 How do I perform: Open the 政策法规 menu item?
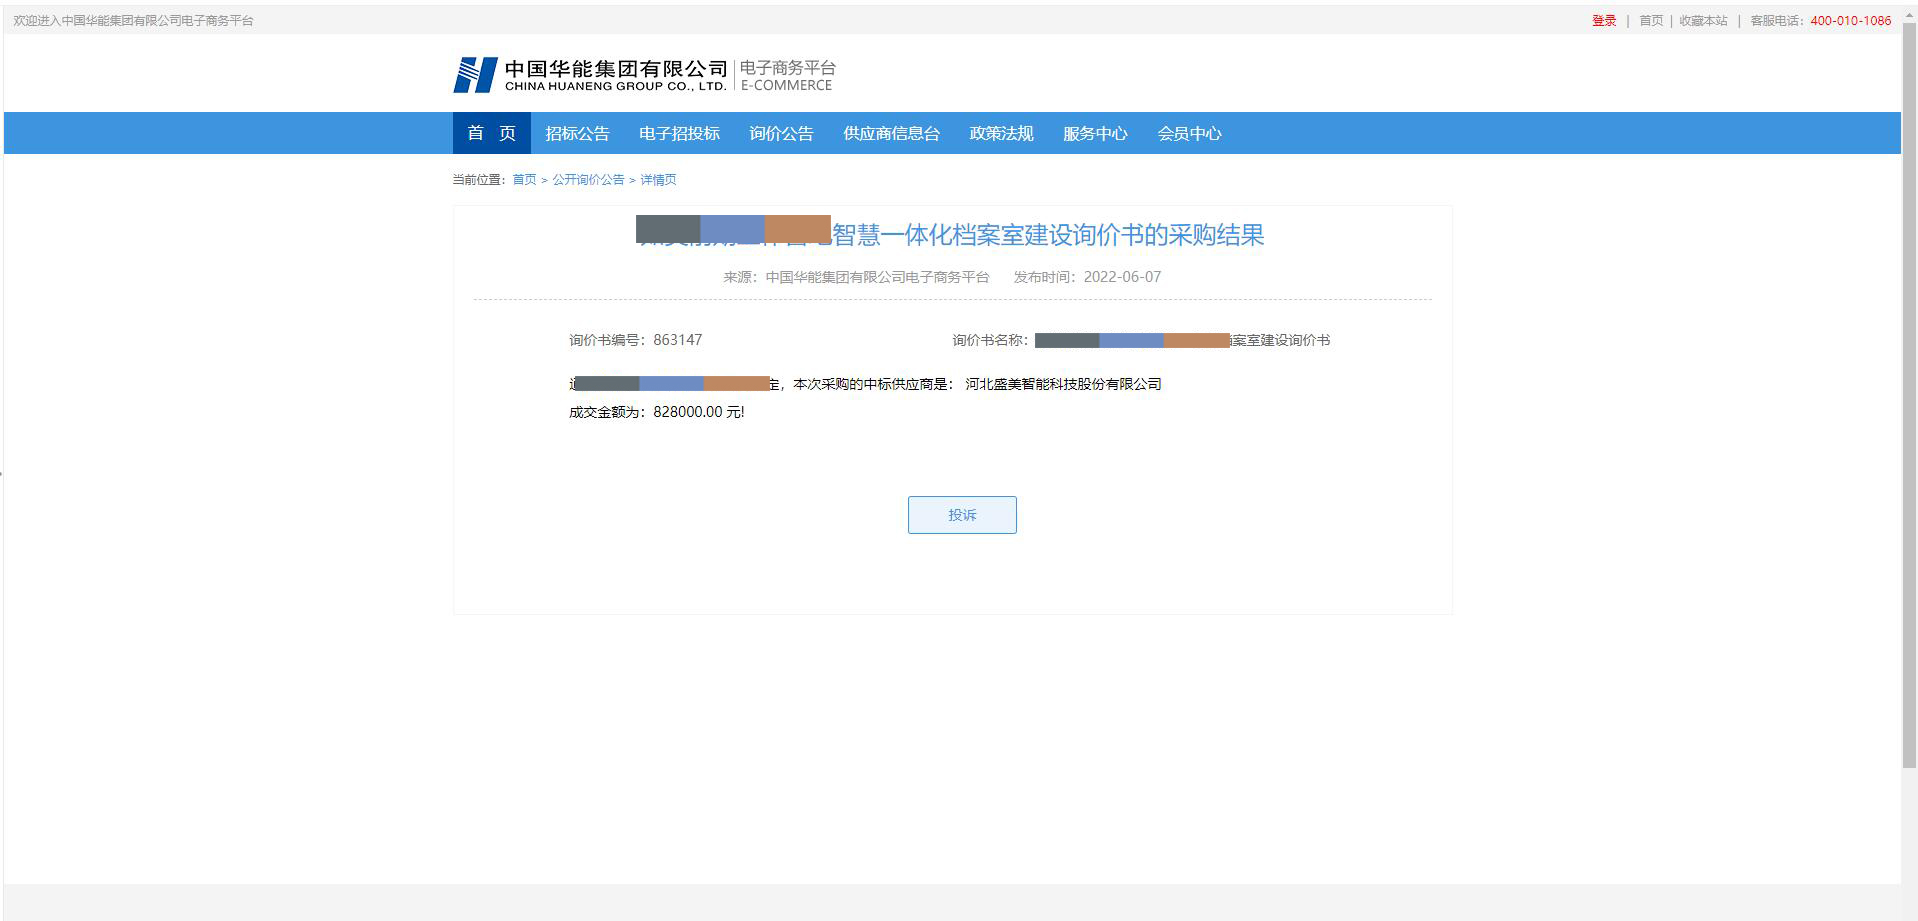[1001, 133]
